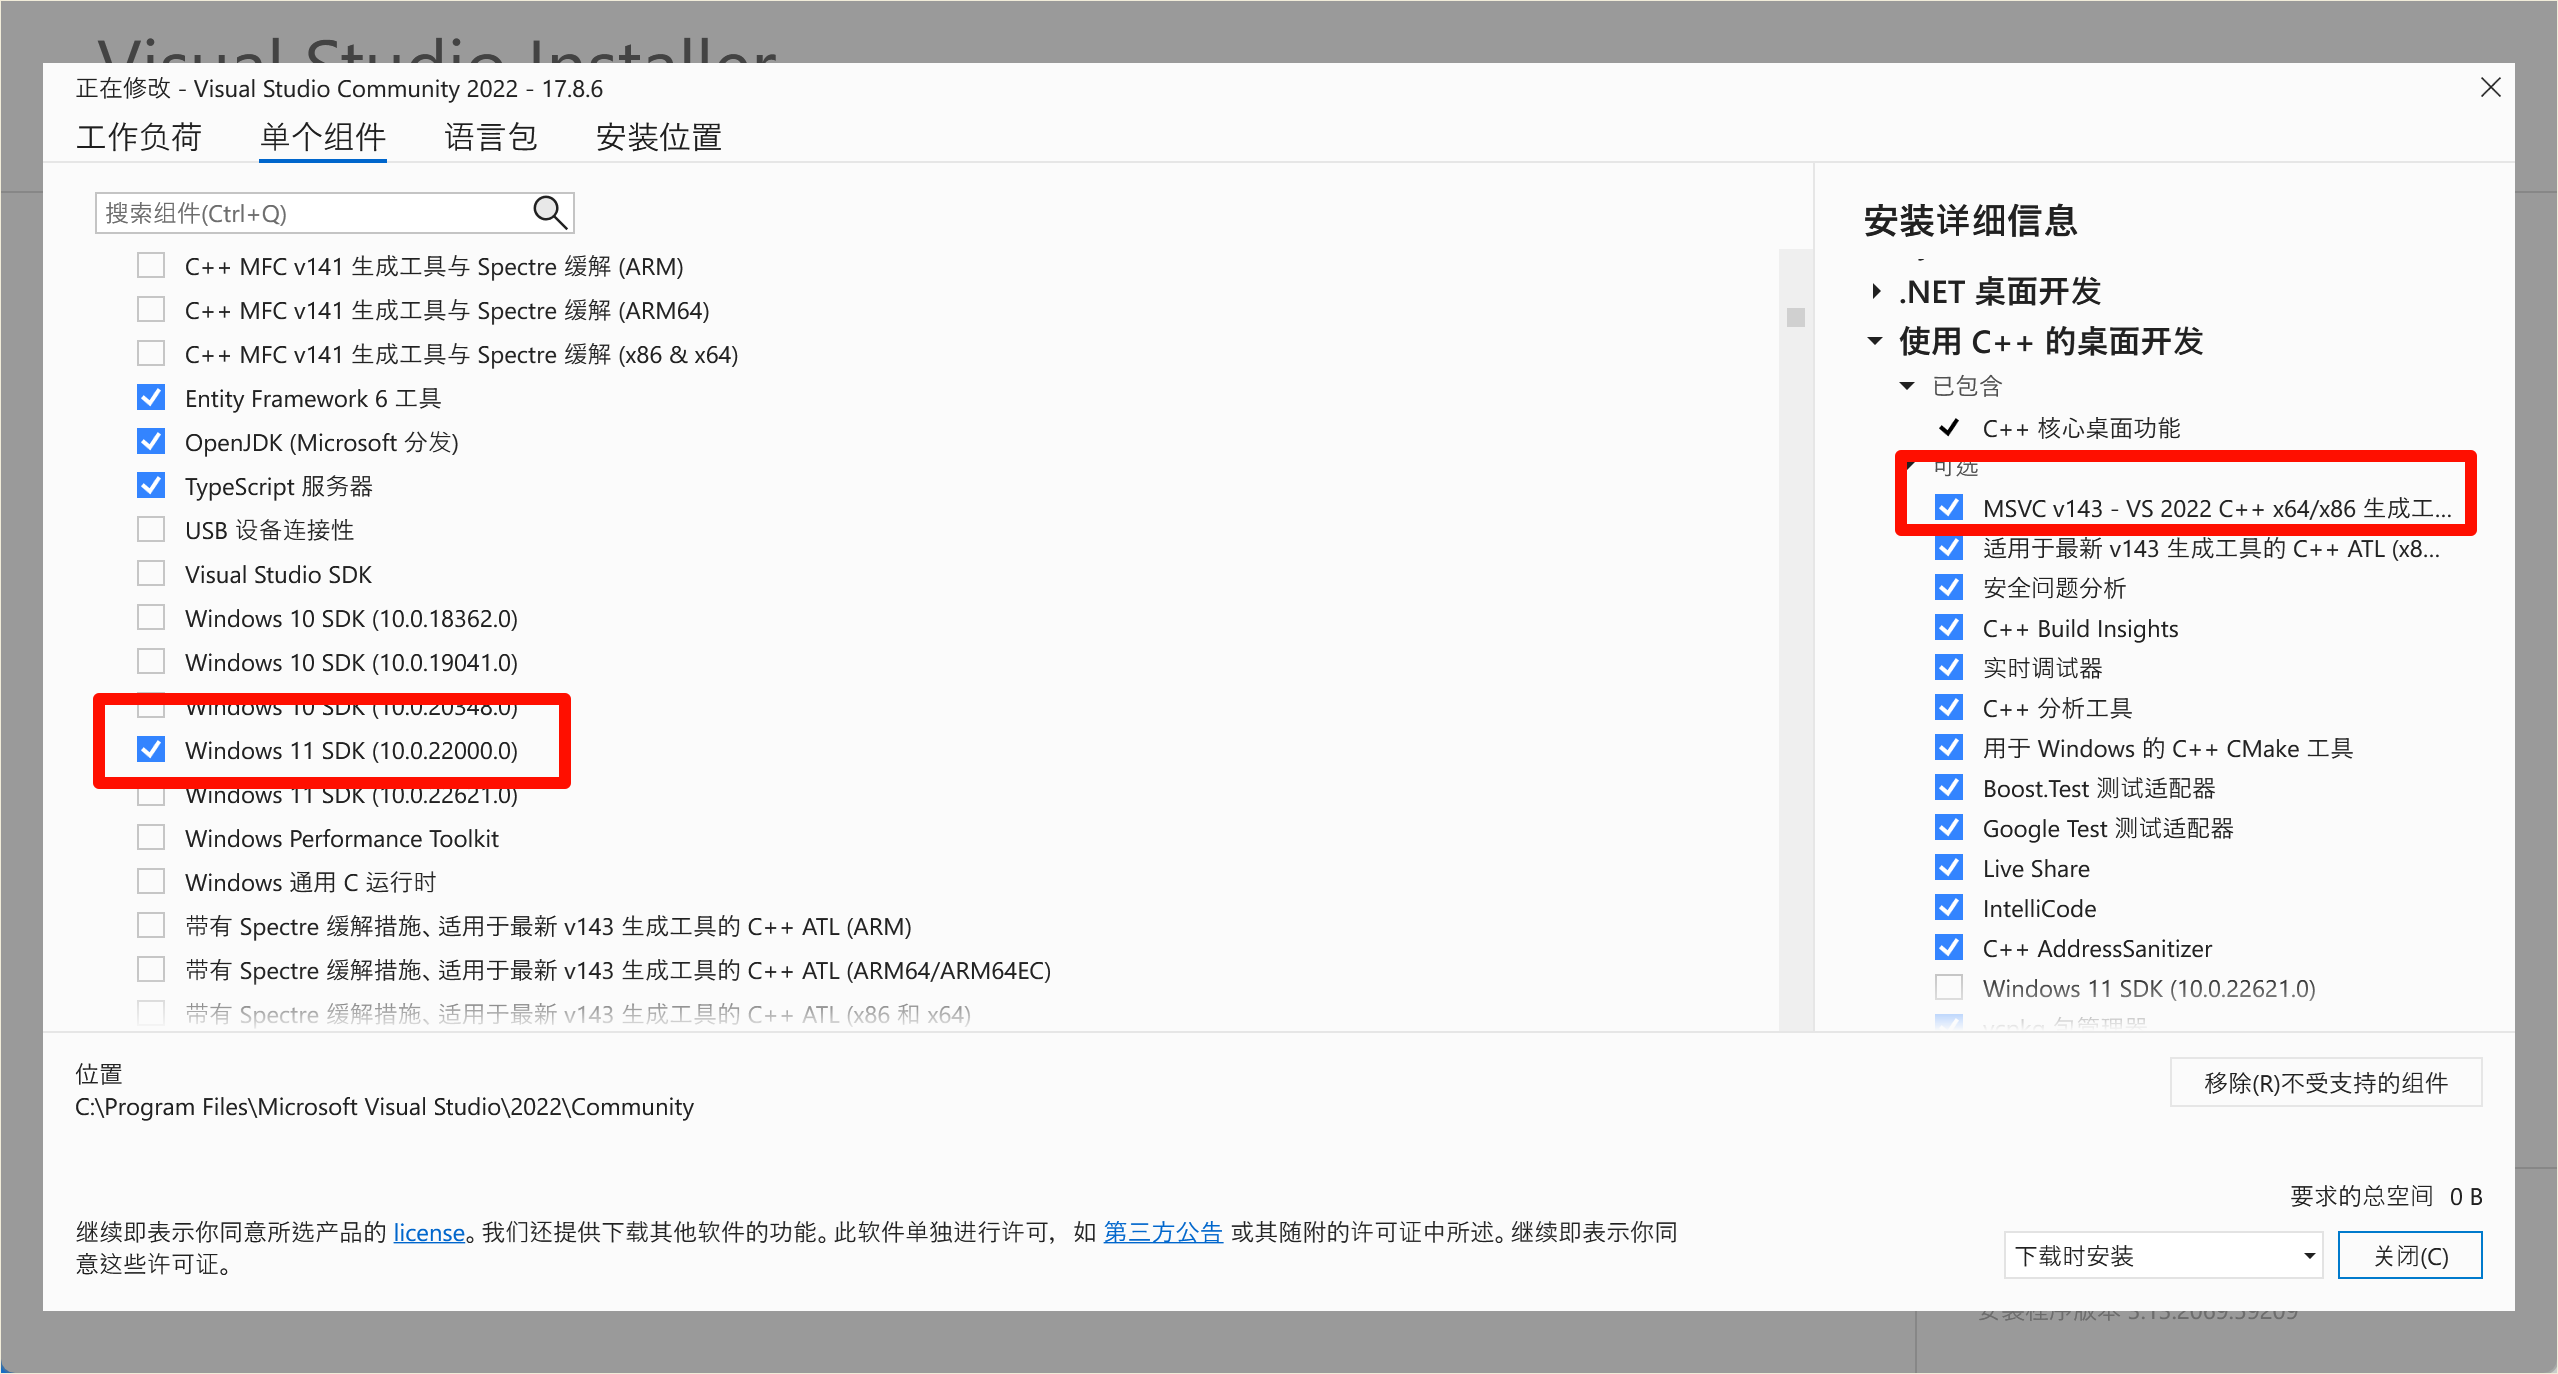The height and width of the screenshot is (1374, 2558).
Task: Uncheck Windows 11 SDK (10.0.22000.0)
Action: (151, 750)
